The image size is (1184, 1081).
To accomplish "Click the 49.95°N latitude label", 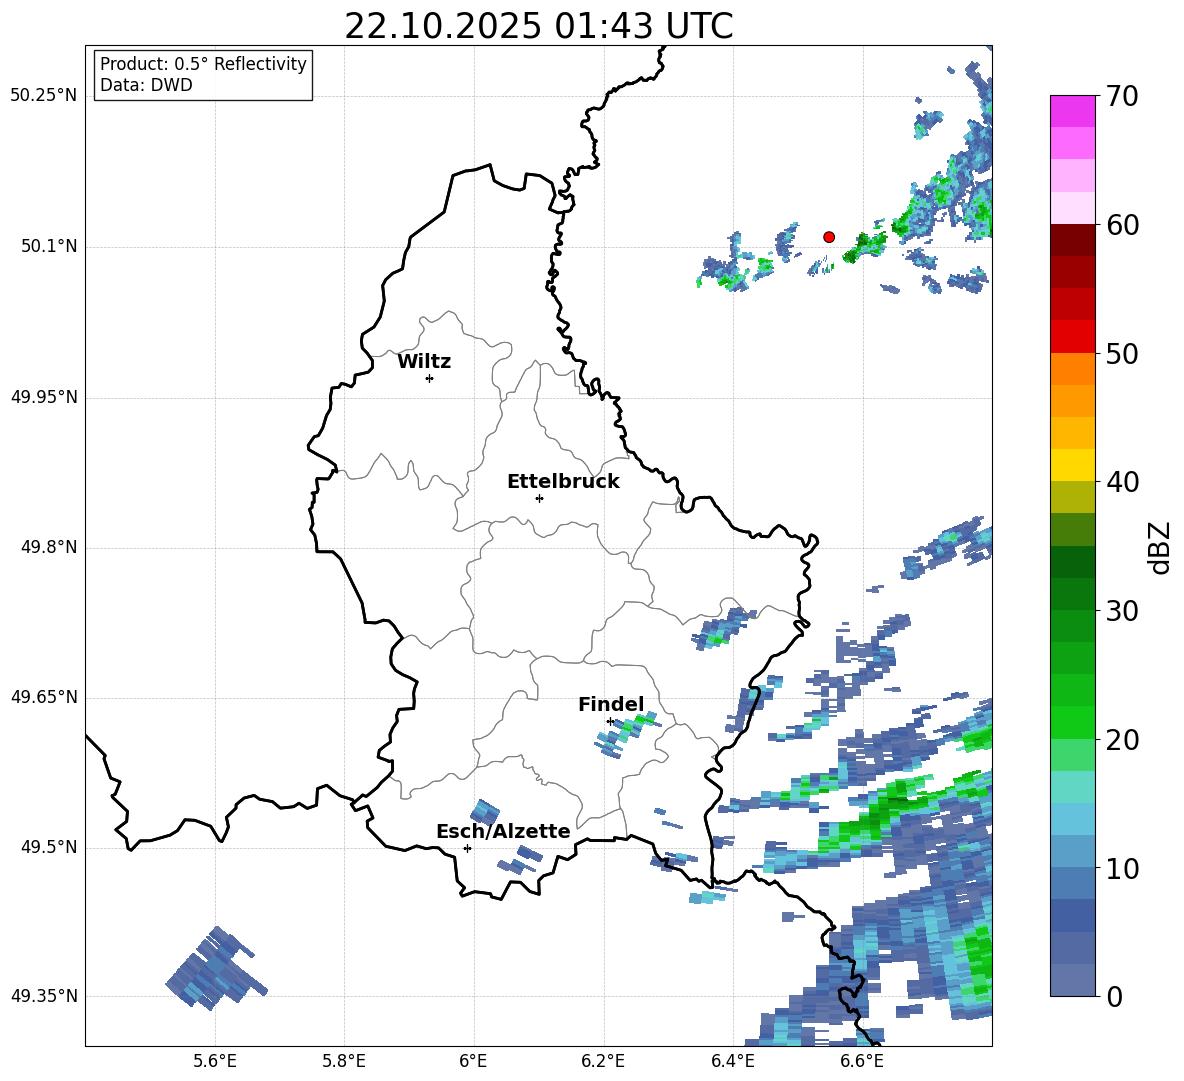I will (44, 396).
